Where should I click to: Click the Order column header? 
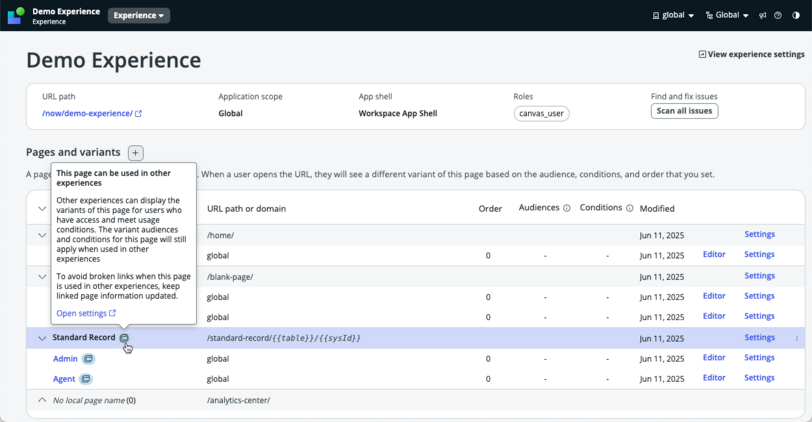pyautogui.click(x=490, y=209)
